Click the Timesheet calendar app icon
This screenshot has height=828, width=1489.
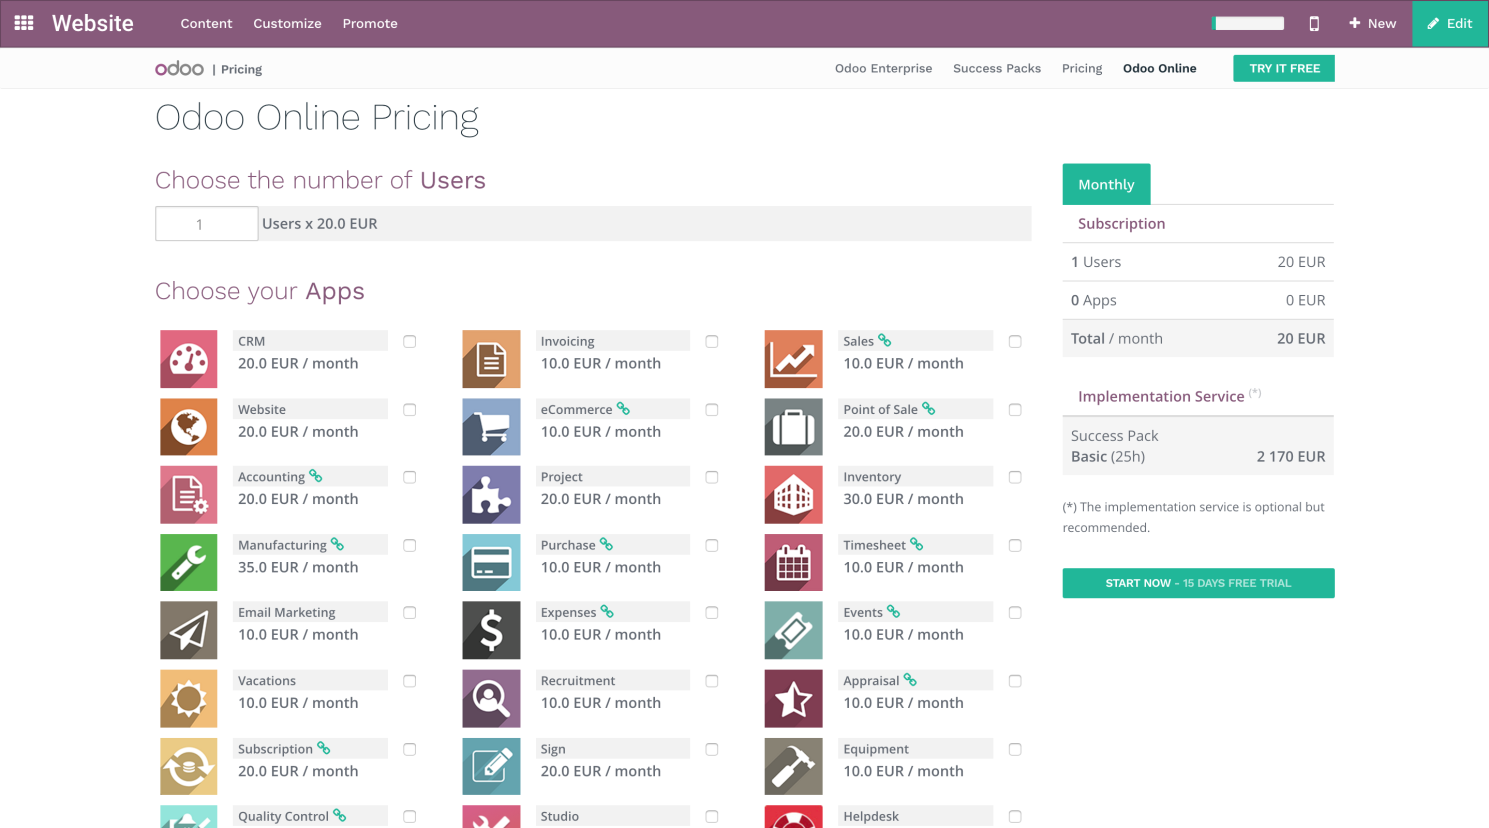coord(794,563)
